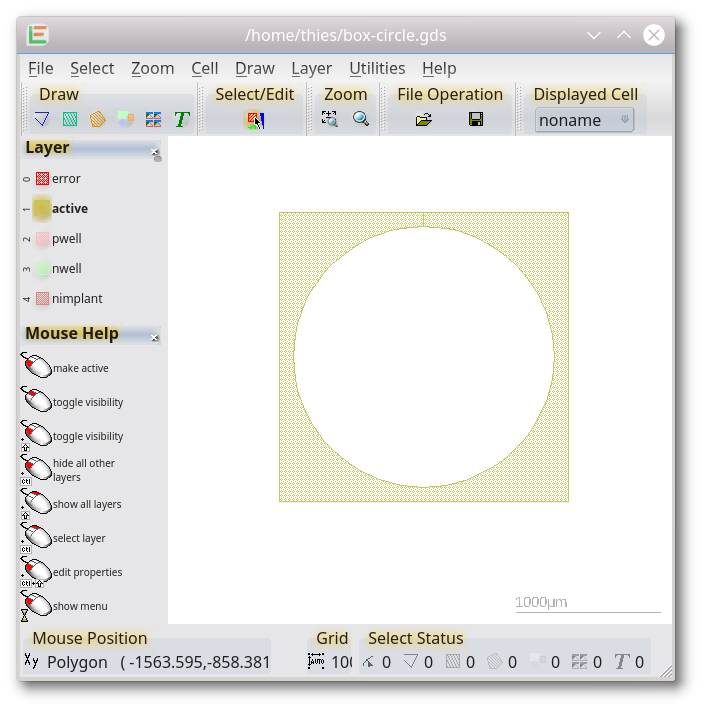Click the show all layers mouse icon
Viewport: 704px width, 710px height.
point(36,504)
